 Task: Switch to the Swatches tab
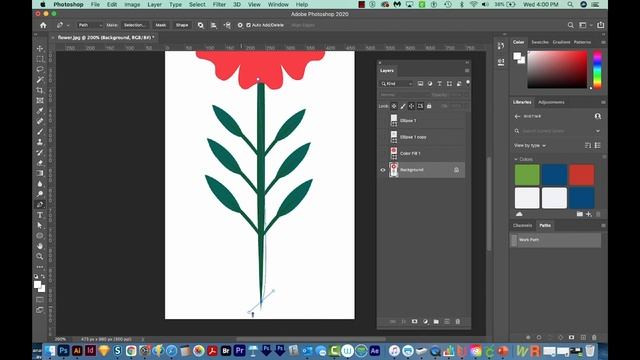point(540,42)
